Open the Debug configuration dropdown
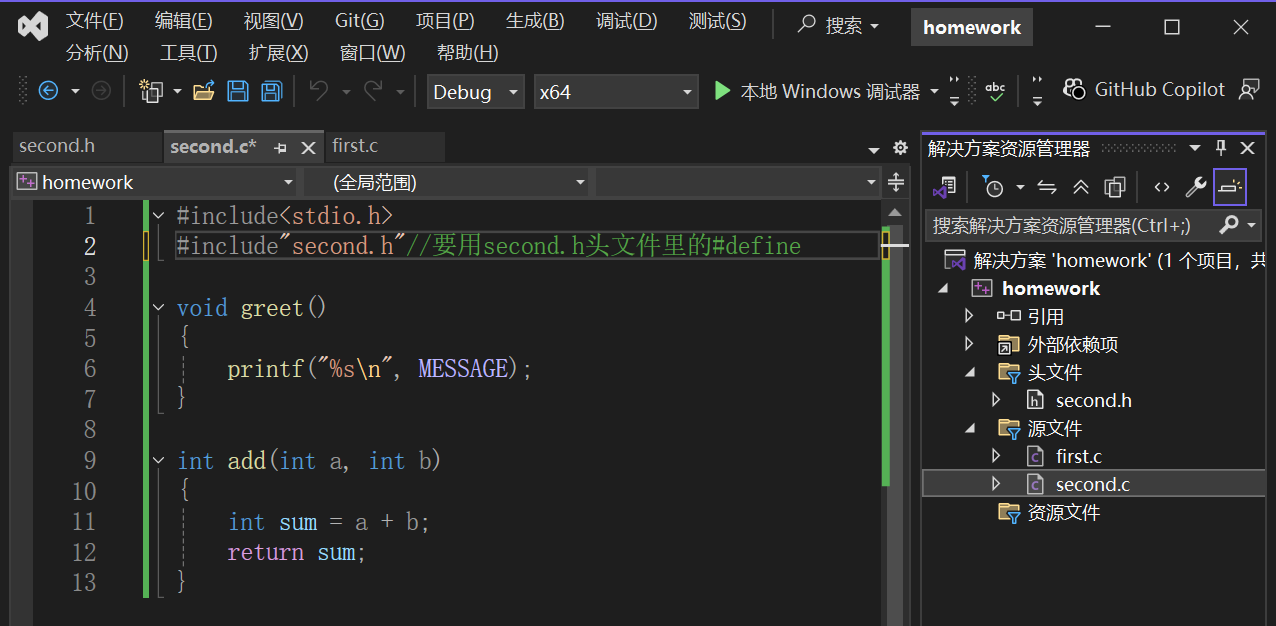The width and height of the screenshot is (1276, 626). tap(475, 92)
